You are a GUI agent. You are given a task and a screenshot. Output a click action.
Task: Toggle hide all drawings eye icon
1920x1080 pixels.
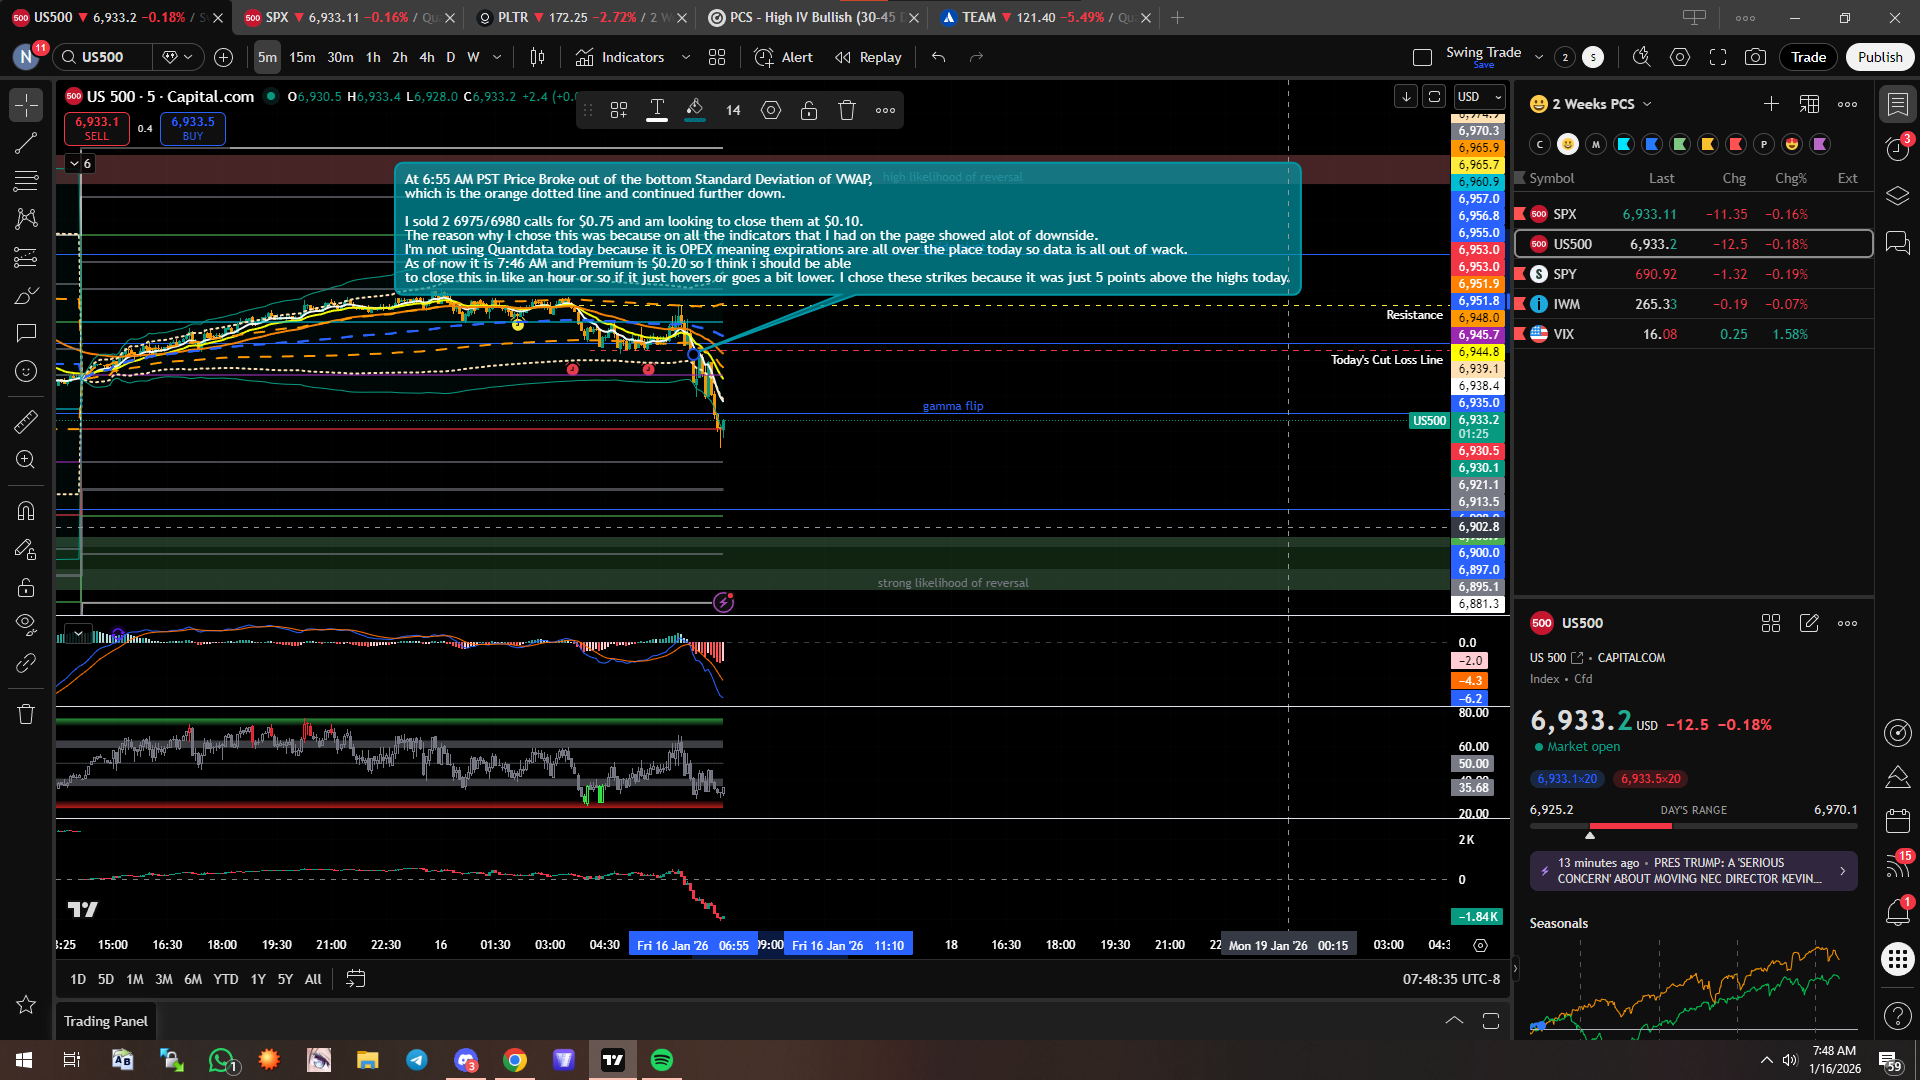click(x=26, y=624)
